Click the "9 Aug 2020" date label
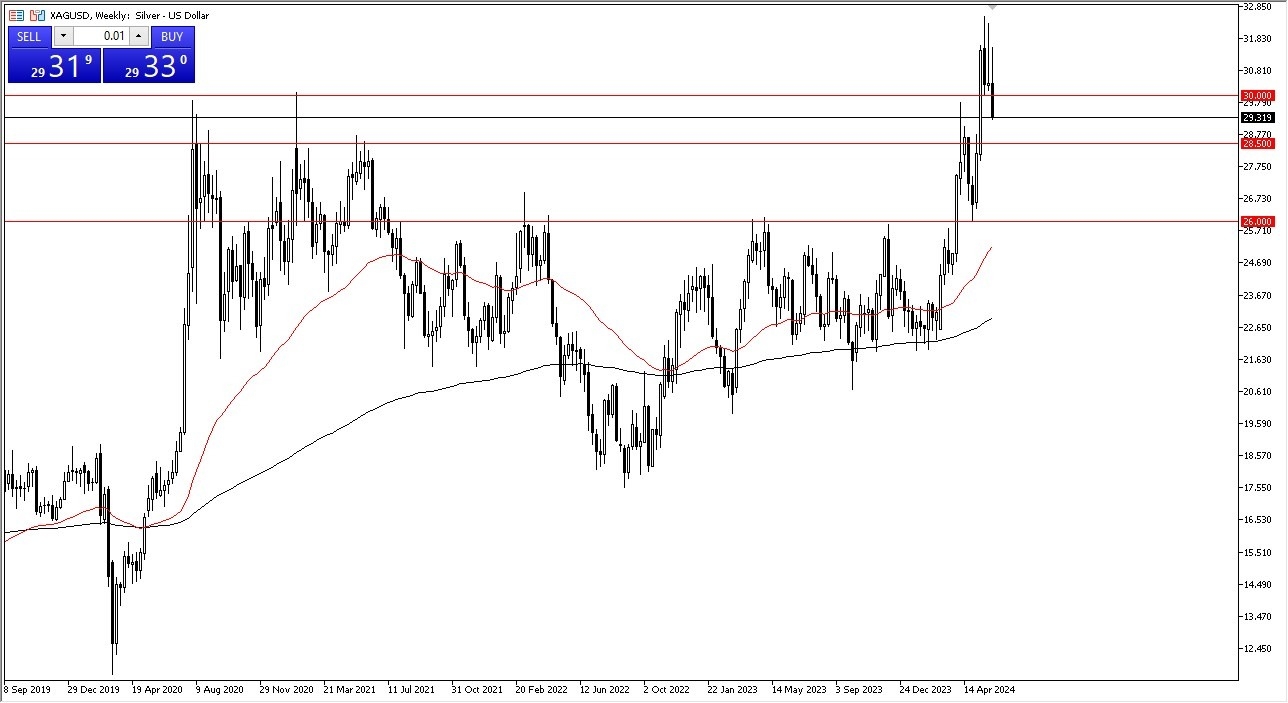Screen dimensions: 1288x703 tap(220, 689)
